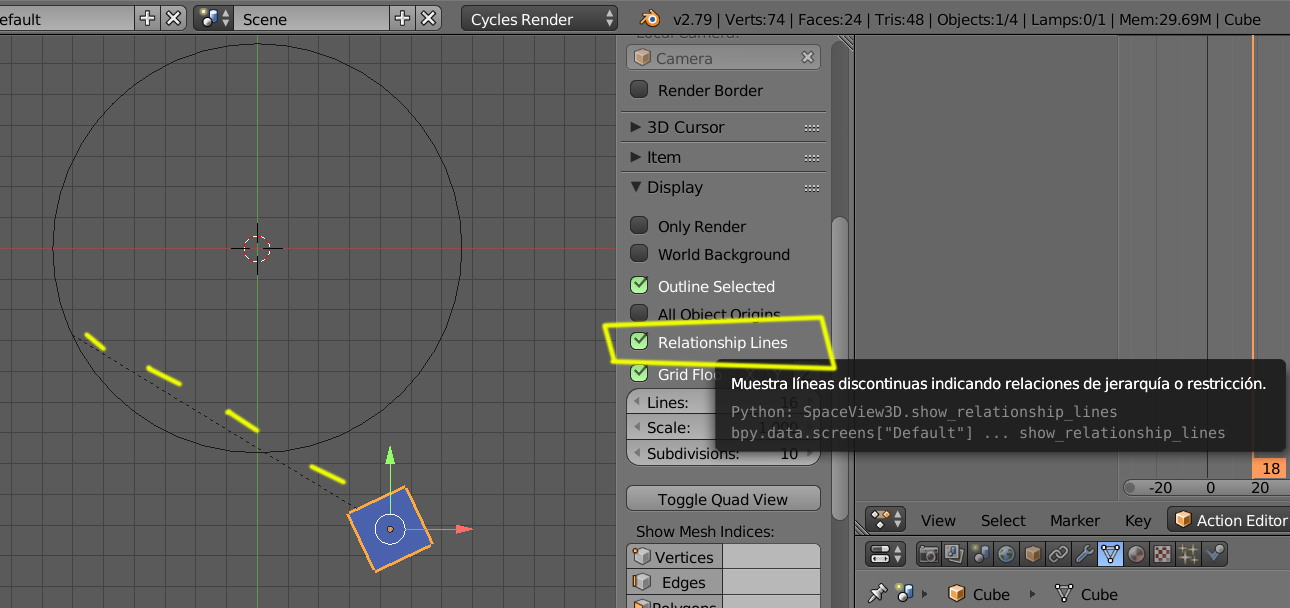Click the Cube mesh name in breadcrumb
The height and width of the screenshot is (608, 1290).
[1099, 594]
